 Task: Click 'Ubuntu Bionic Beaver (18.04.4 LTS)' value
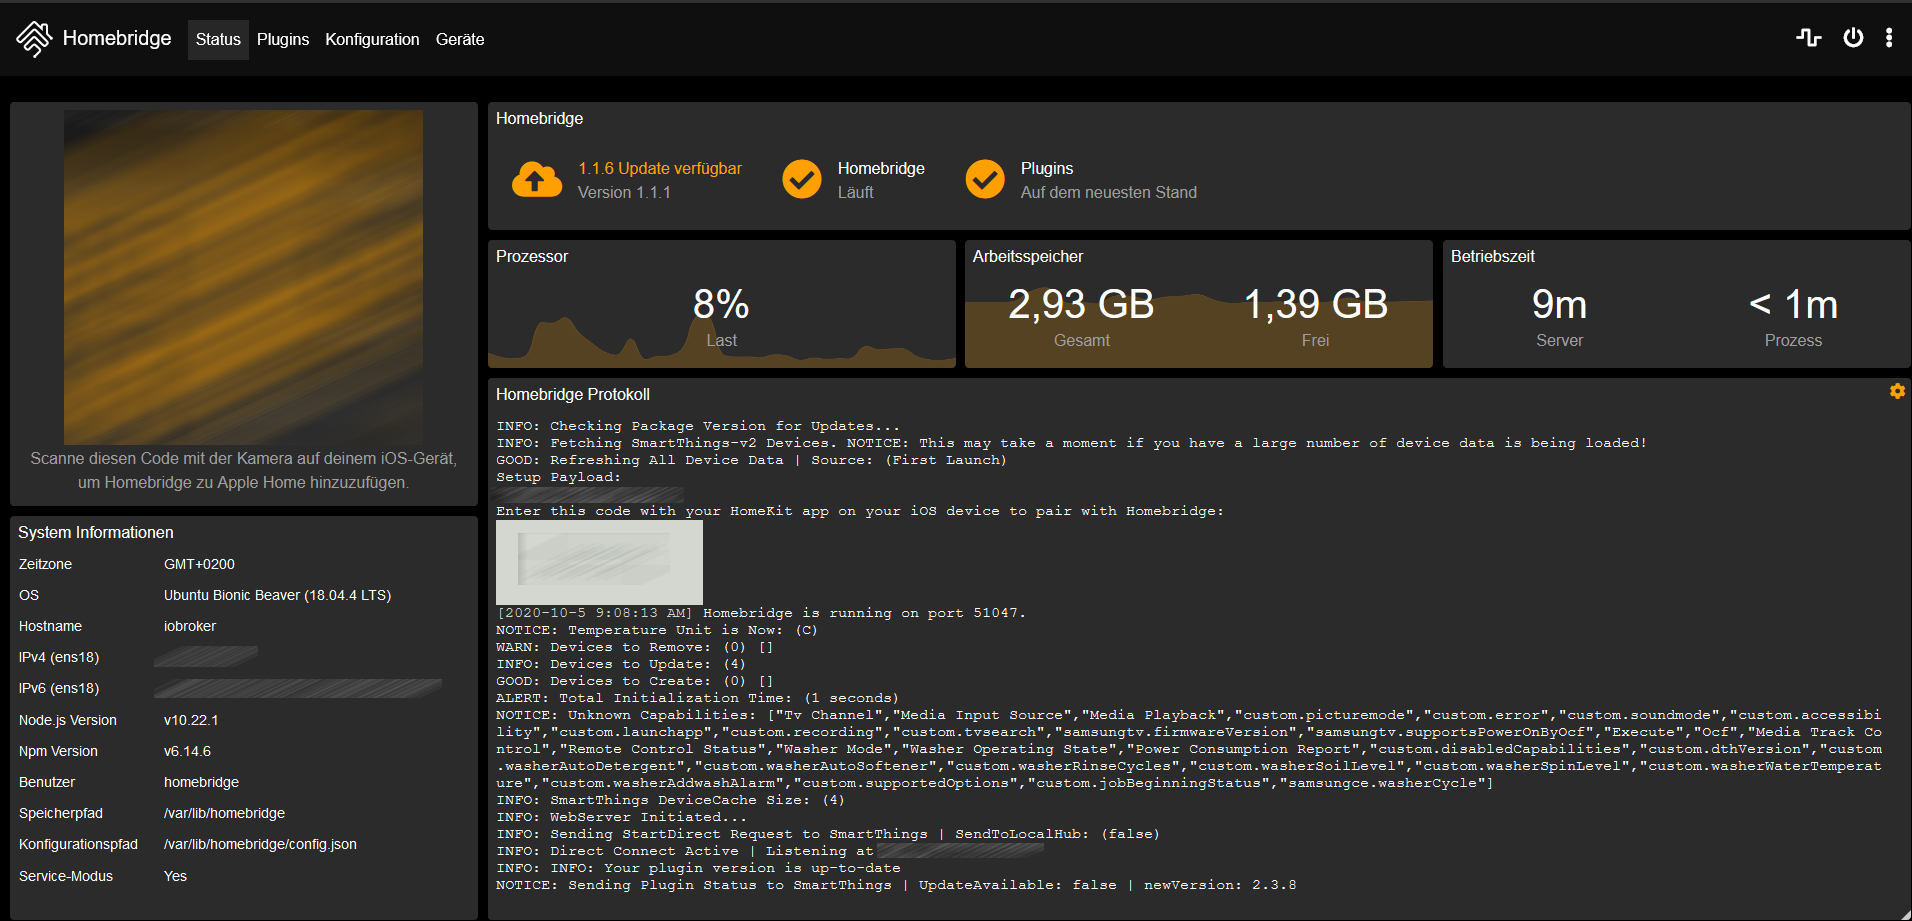tap(277, 595)
